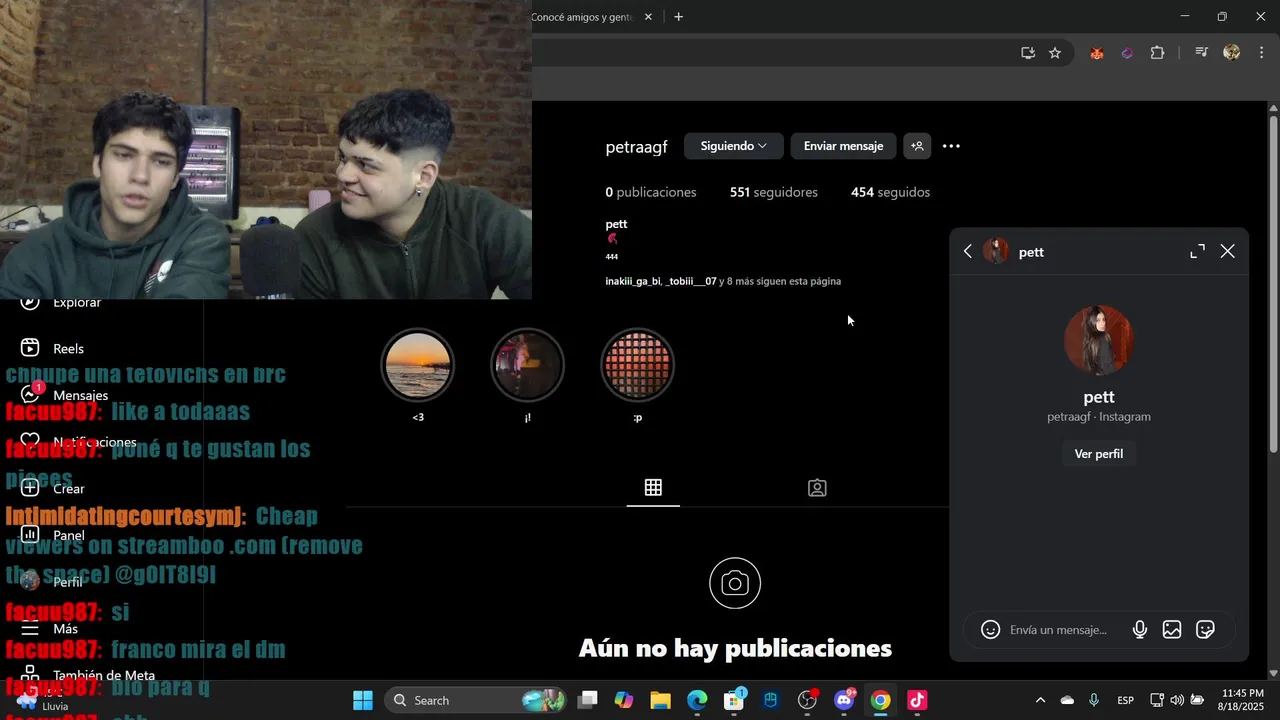Bookmark this page with the star icon
Viewport: 1280px width, 720px height.
(x=1055, y=53)
